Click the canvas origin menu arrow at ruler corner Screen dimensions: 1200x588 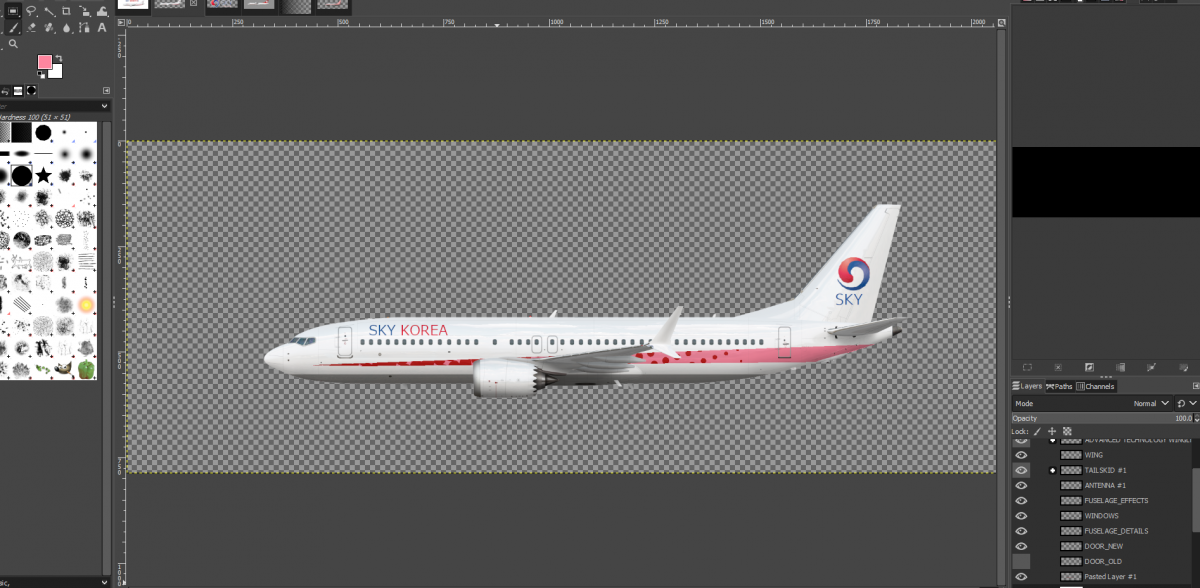coord(121,22)
